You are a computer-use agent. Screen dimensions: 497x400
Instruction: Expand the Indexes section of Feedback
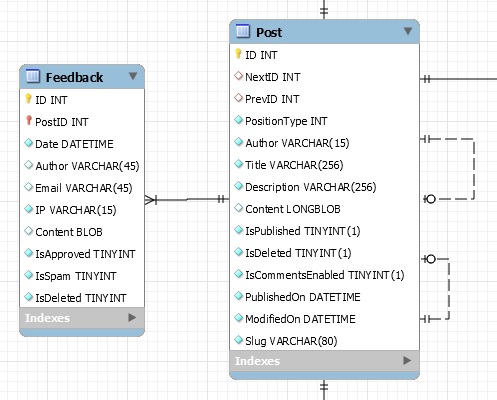click(x=132, y=317)
